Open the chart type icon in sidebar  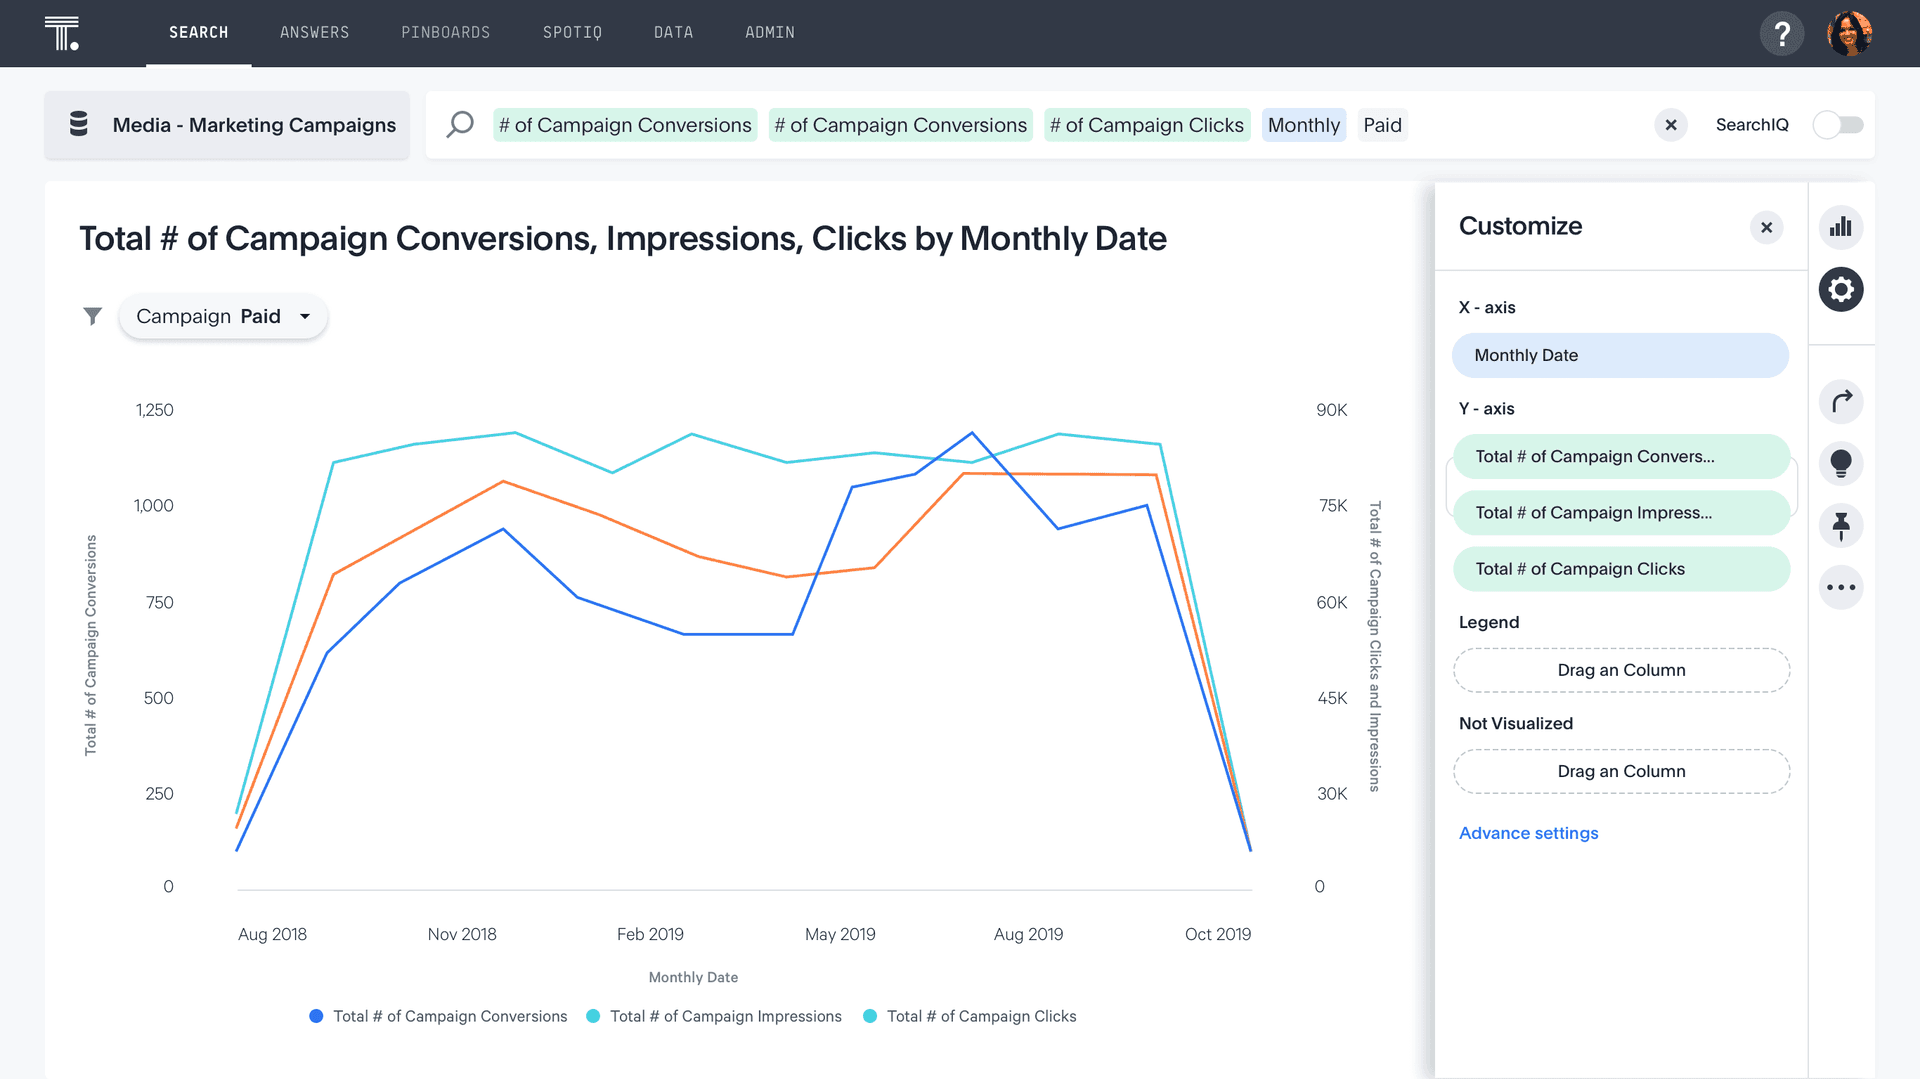coord(1840,227)
